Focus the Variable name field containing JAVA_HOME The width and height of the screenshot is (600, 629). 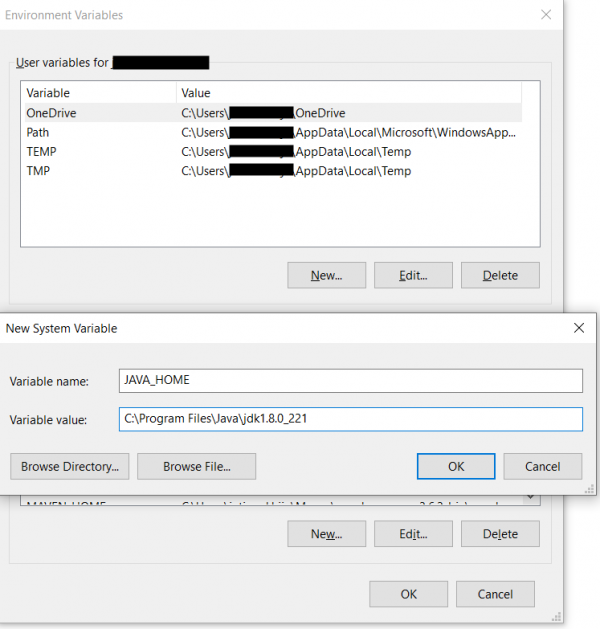pos(351,381)
